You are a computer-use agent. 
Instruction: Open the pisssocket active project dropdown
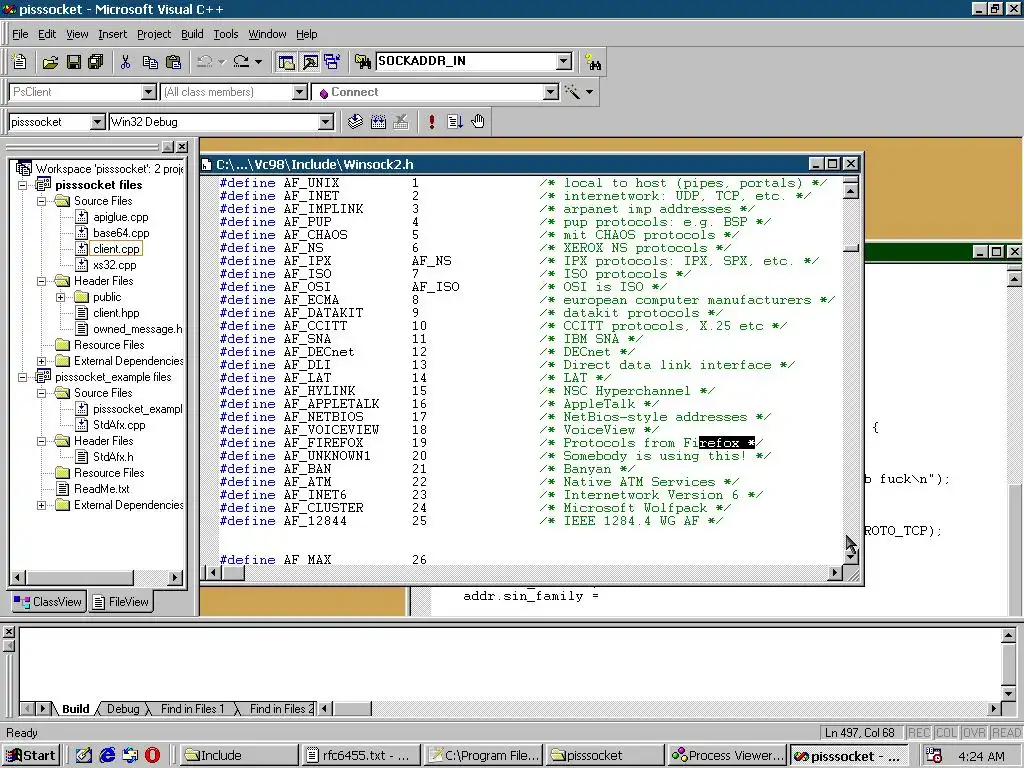[97, 122]
